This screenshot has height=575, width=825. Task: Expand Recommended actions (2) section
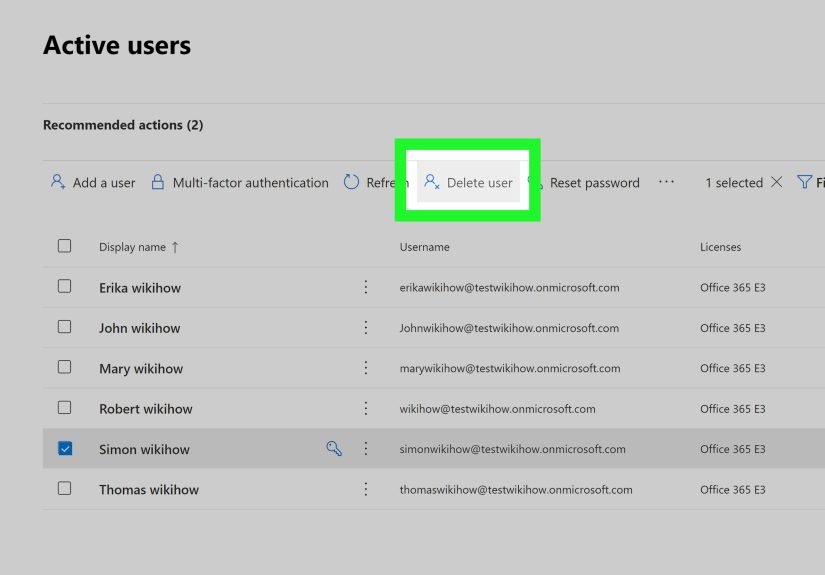tap(123, 125)
